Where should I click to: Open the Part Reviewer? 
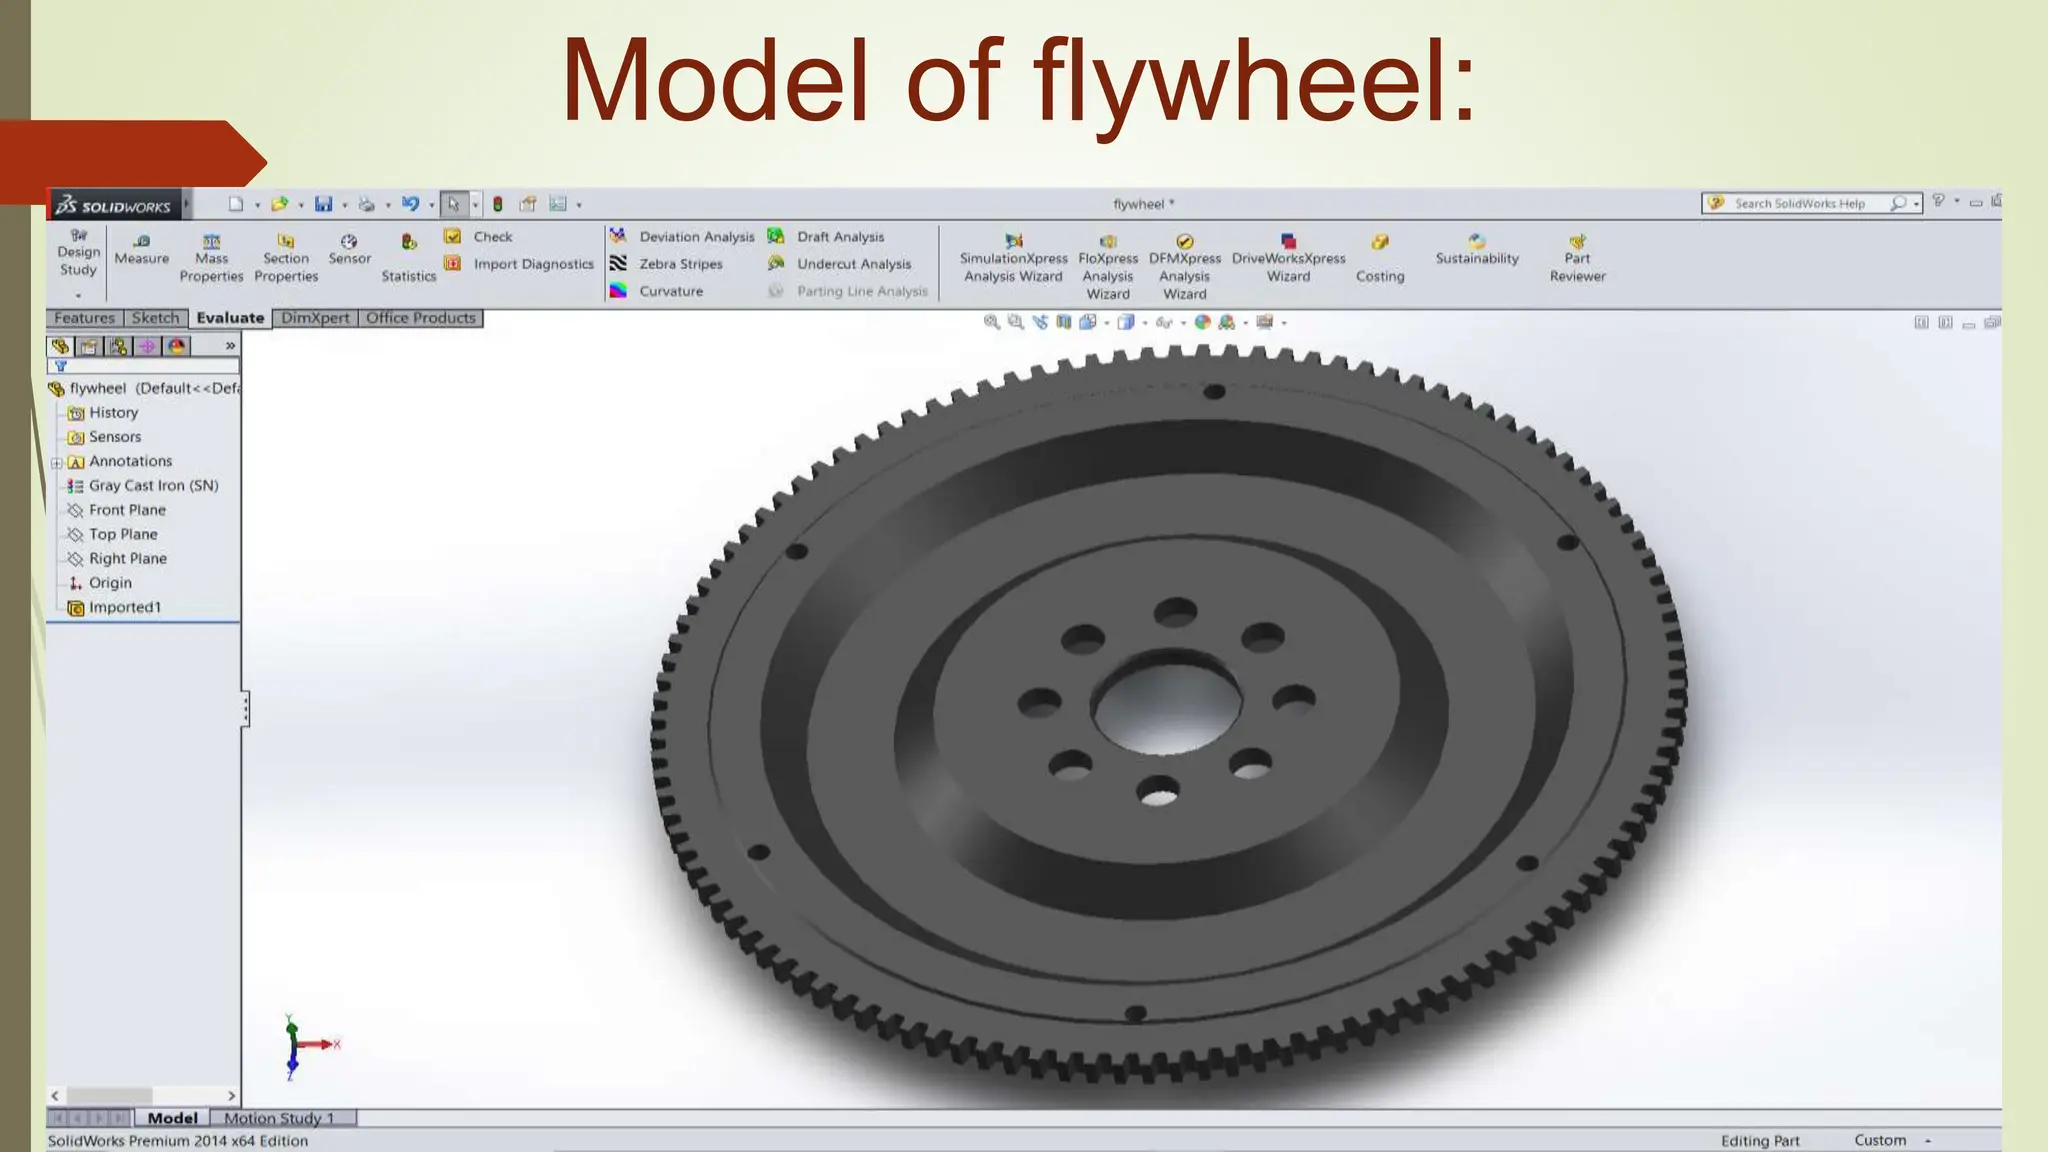[1577, 258]
